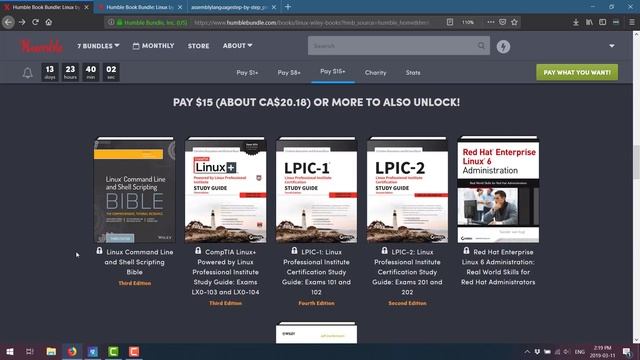Open Task View on the taskbar

pyautogui.click(x=29, y=351)
